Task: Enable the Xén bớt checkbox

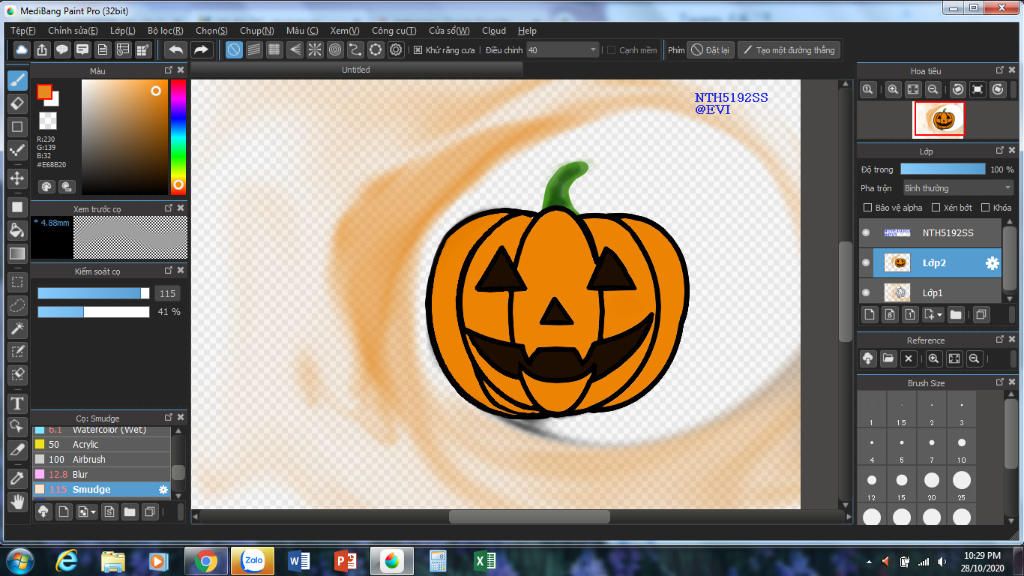Action: 936,208
